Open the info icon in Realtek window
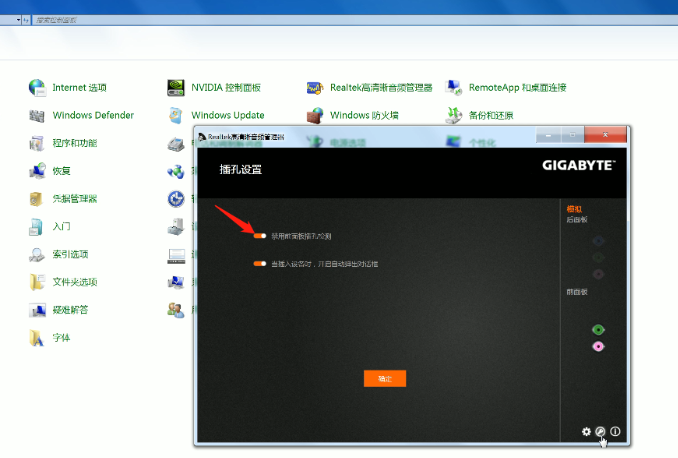 click(615, 432)
